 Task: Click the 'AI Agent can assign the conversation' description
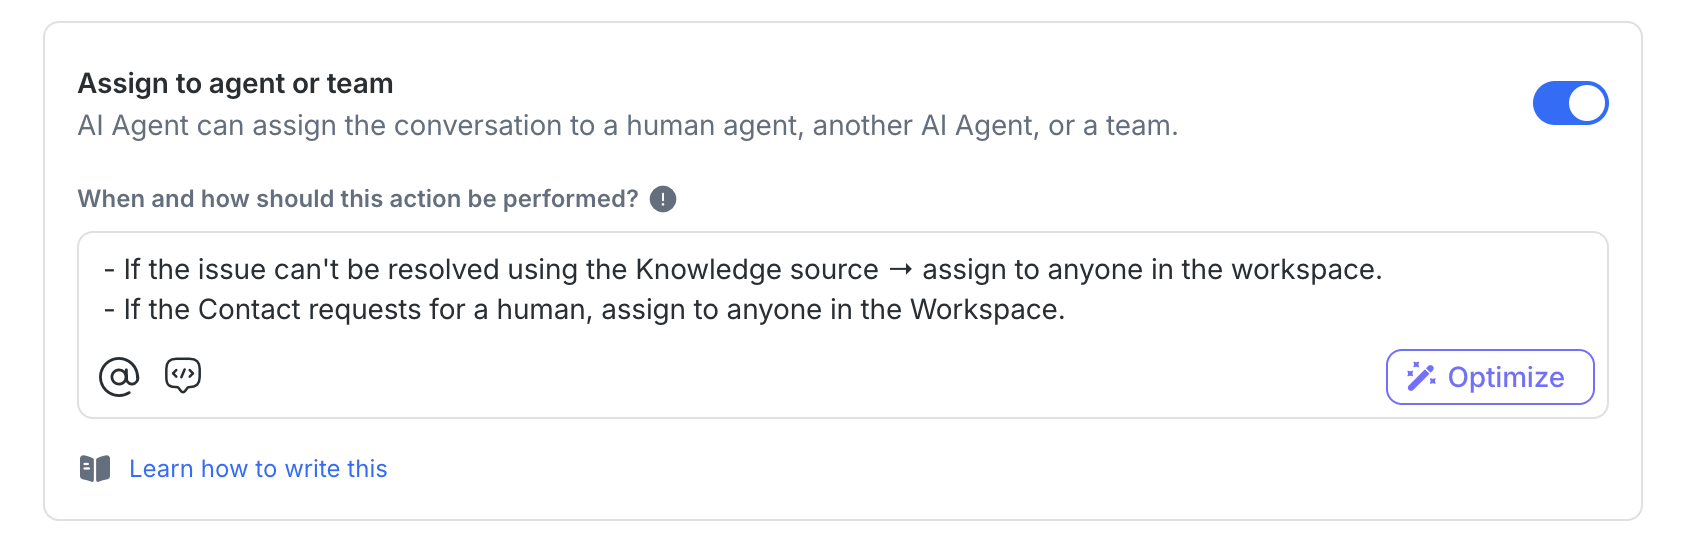coord(627,126)
